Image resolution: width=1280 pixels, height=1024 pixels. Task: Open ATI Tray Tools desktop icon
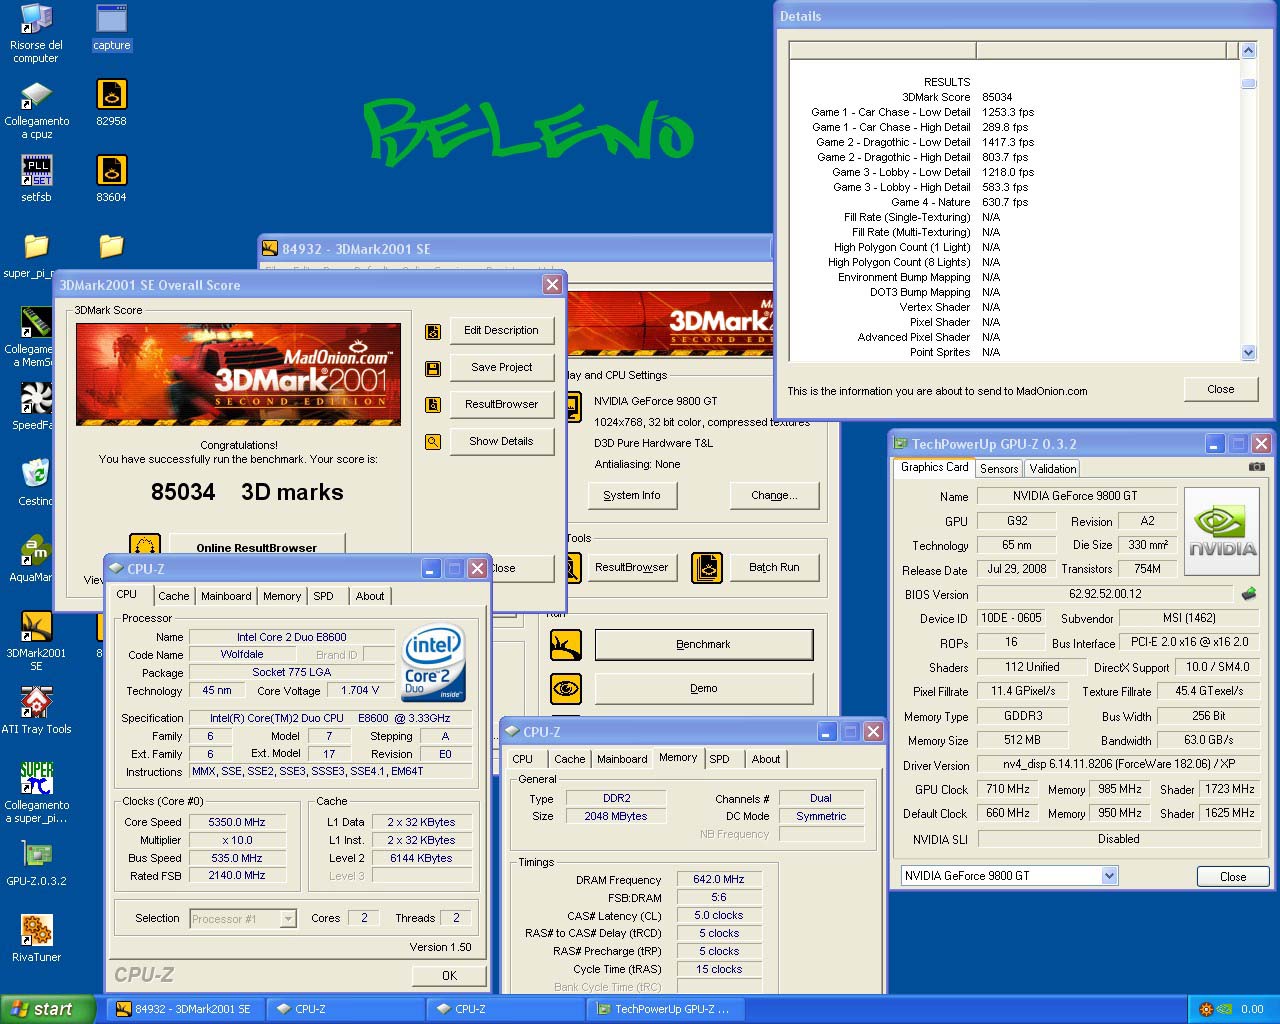coord(36,710)
